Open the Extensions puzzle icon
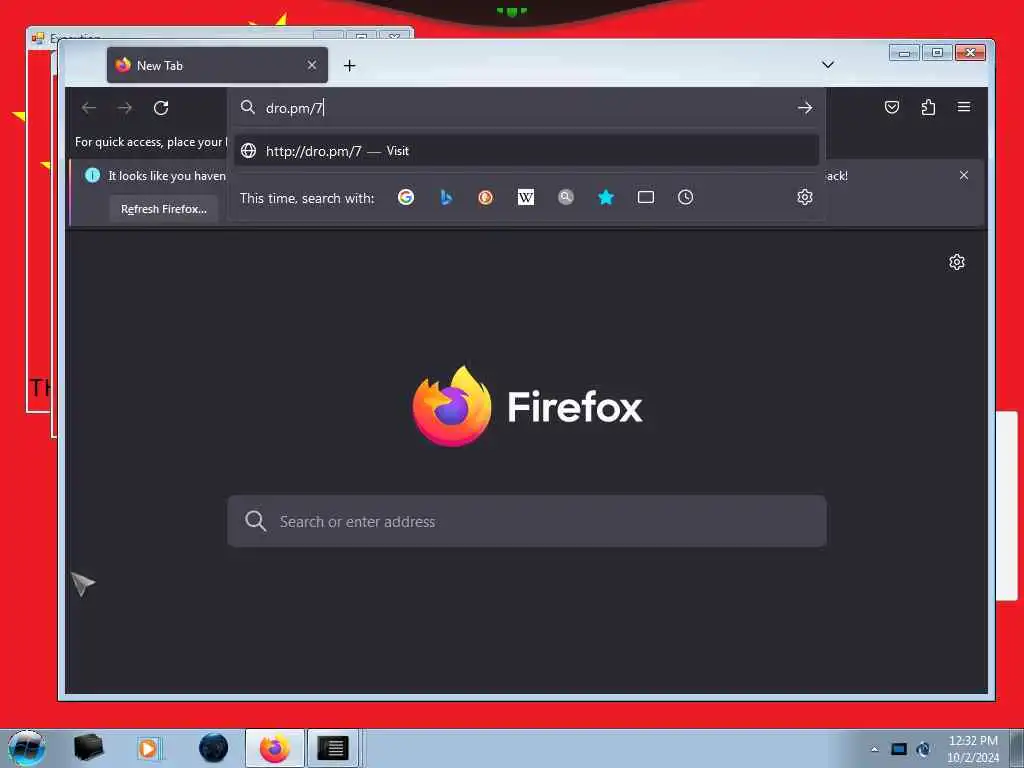The width and height of the screenshot is (1024, 768). [x=928, y=107]
